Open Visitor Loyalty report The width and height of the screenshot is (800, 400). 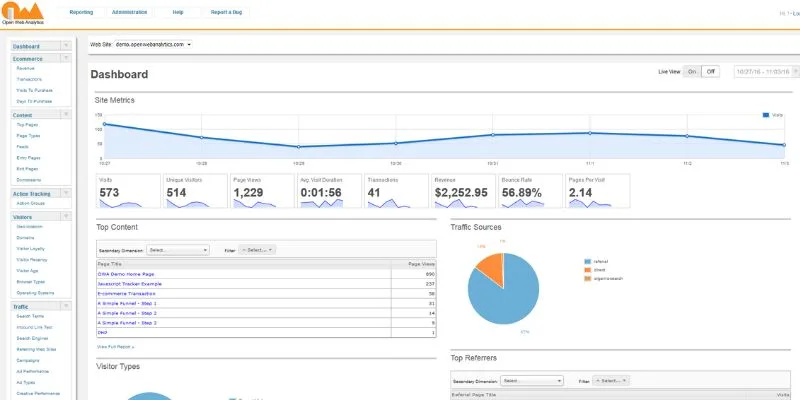pos(31,248)
